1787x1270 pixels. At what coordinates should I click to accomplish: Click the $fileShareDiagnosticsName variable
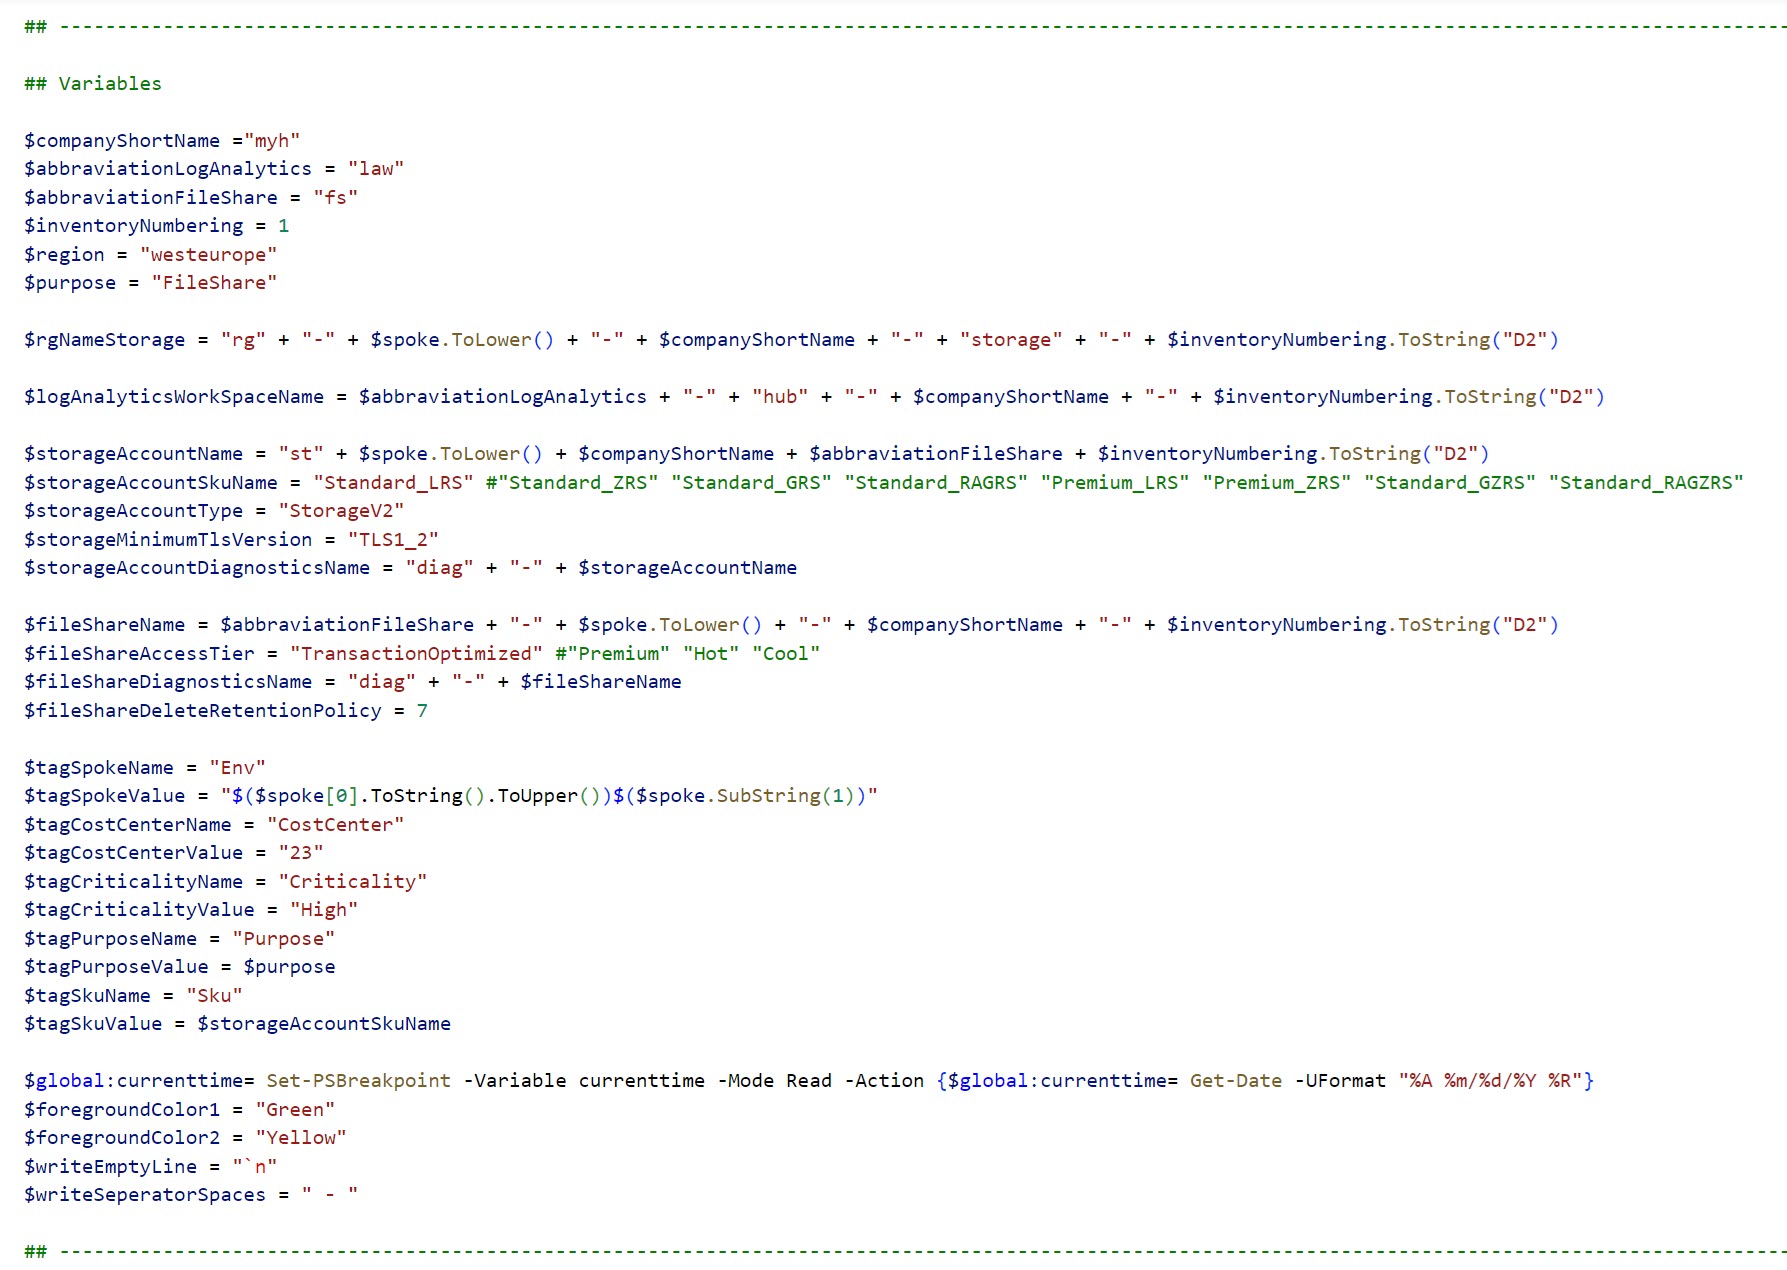coord(168,682)
